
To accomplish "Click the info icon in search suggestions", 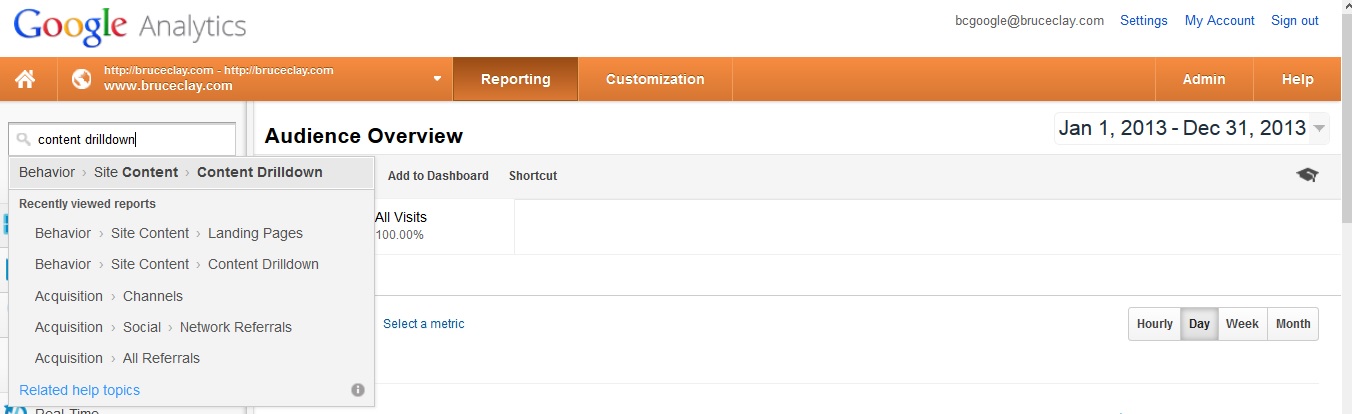I will 358,390.
